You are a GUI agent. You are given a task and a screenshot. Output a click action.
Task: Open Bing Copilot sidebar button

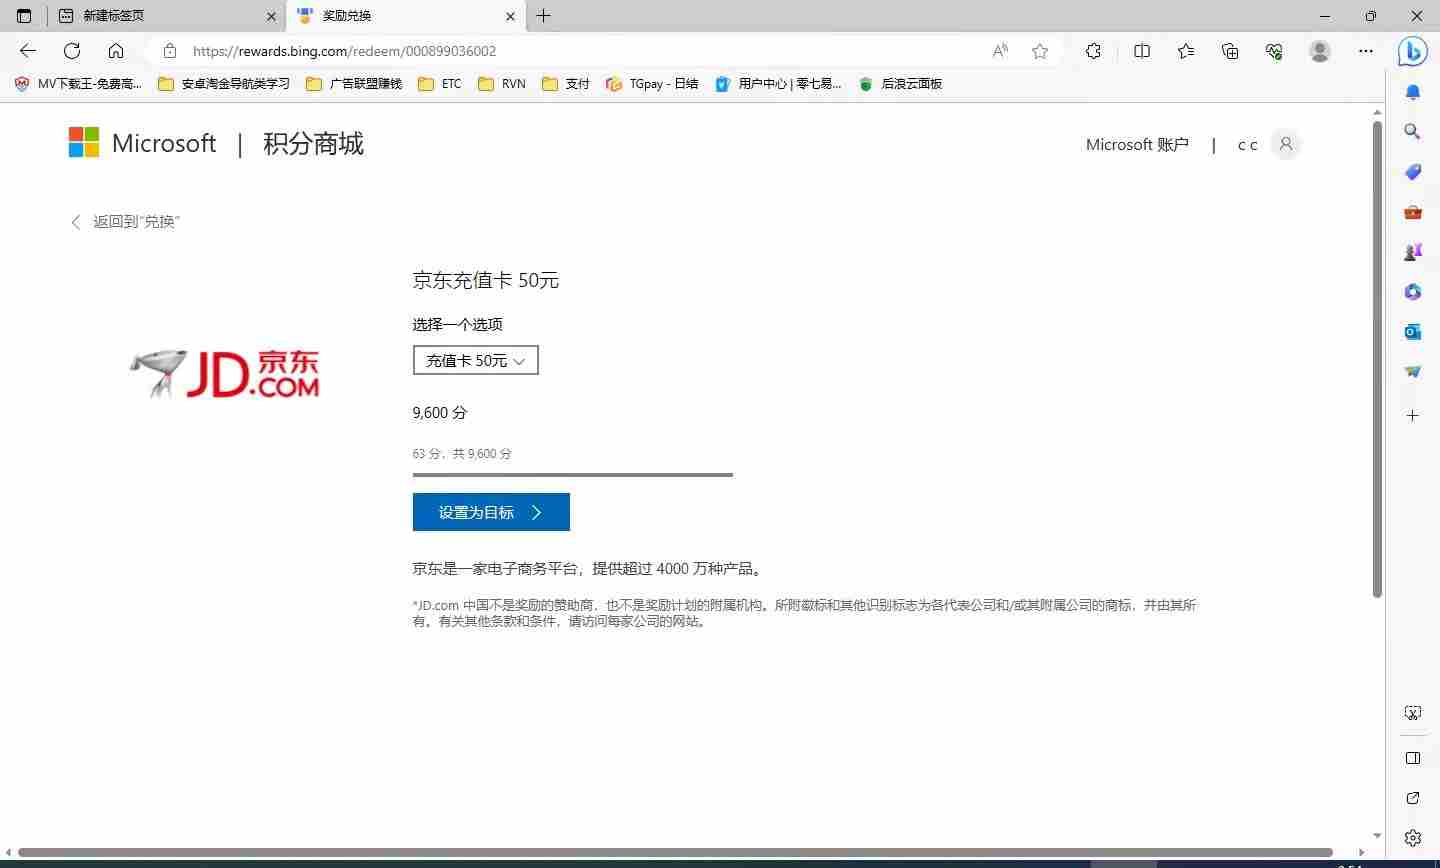point(1412,51)
